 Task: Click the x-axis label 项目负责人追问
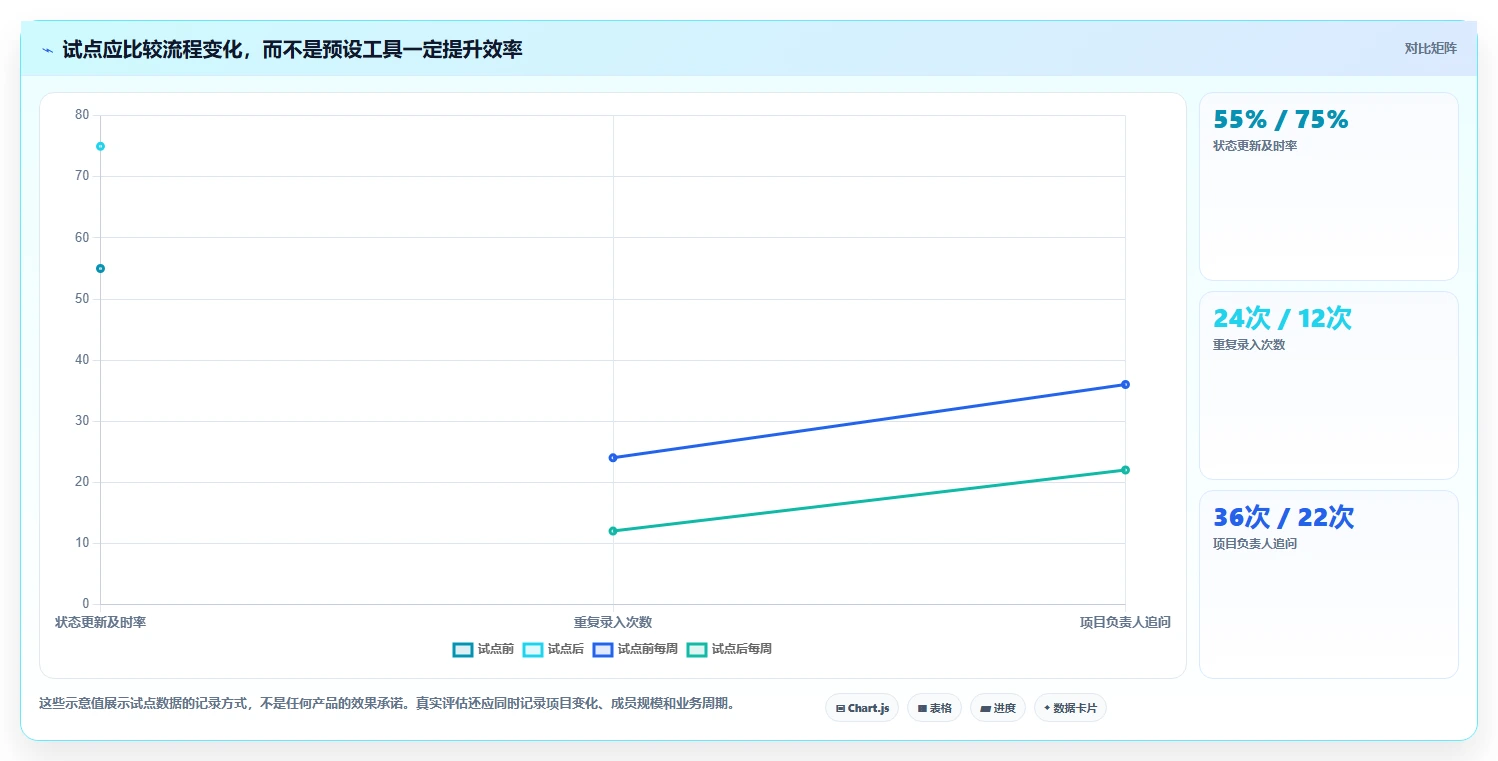tap(1125, 622)
